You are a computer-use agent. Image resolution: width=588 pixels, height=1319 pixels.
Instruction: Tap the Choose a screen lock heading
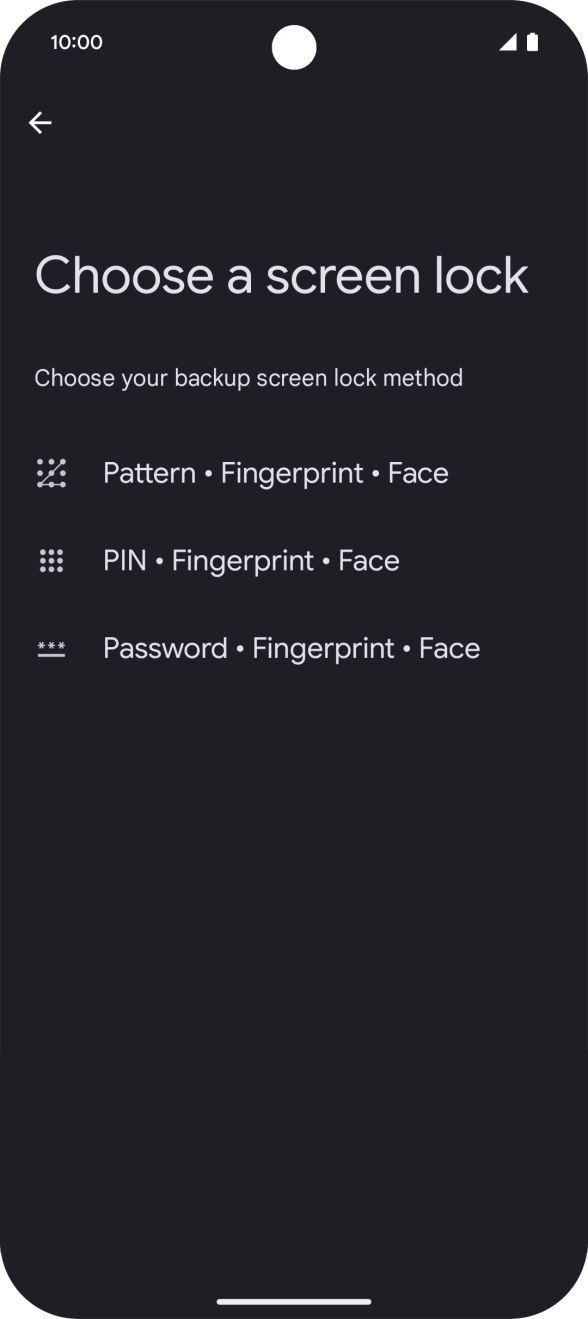pos(281,273)
